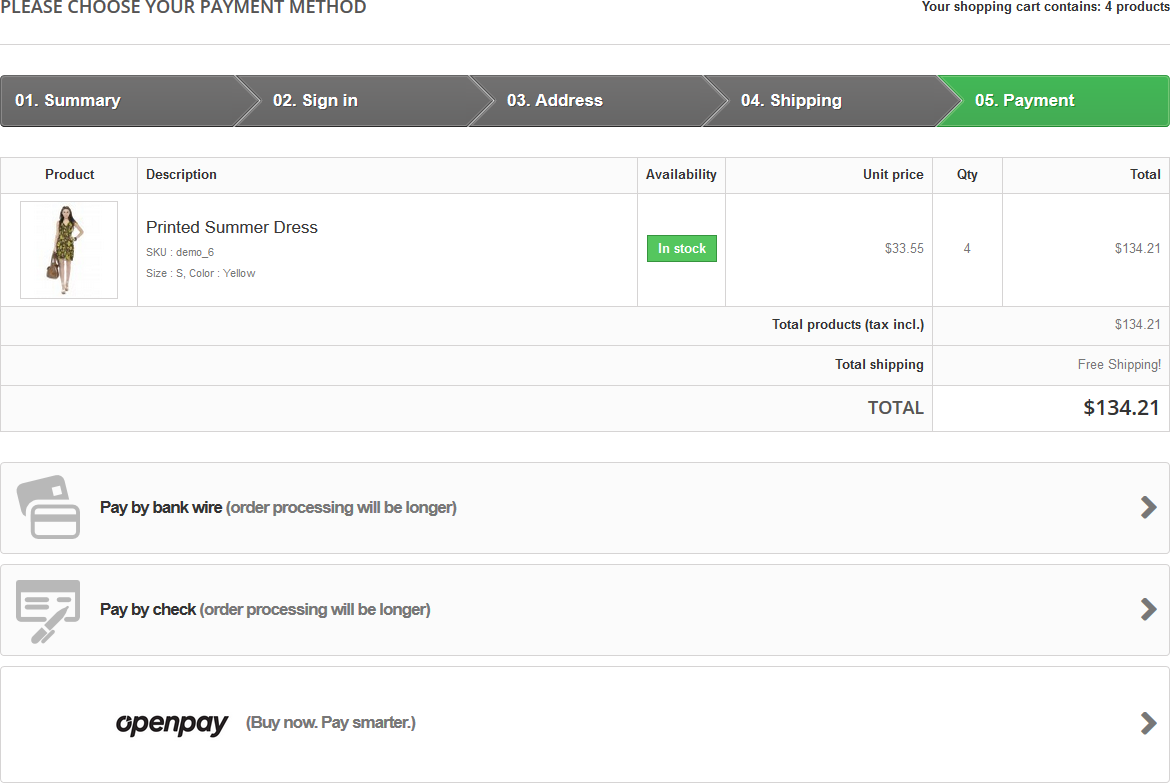Click chevron arrow on bank wire row
Image resolution: width=1170 pixels, height=783 pixels.
pos(1148,507)
